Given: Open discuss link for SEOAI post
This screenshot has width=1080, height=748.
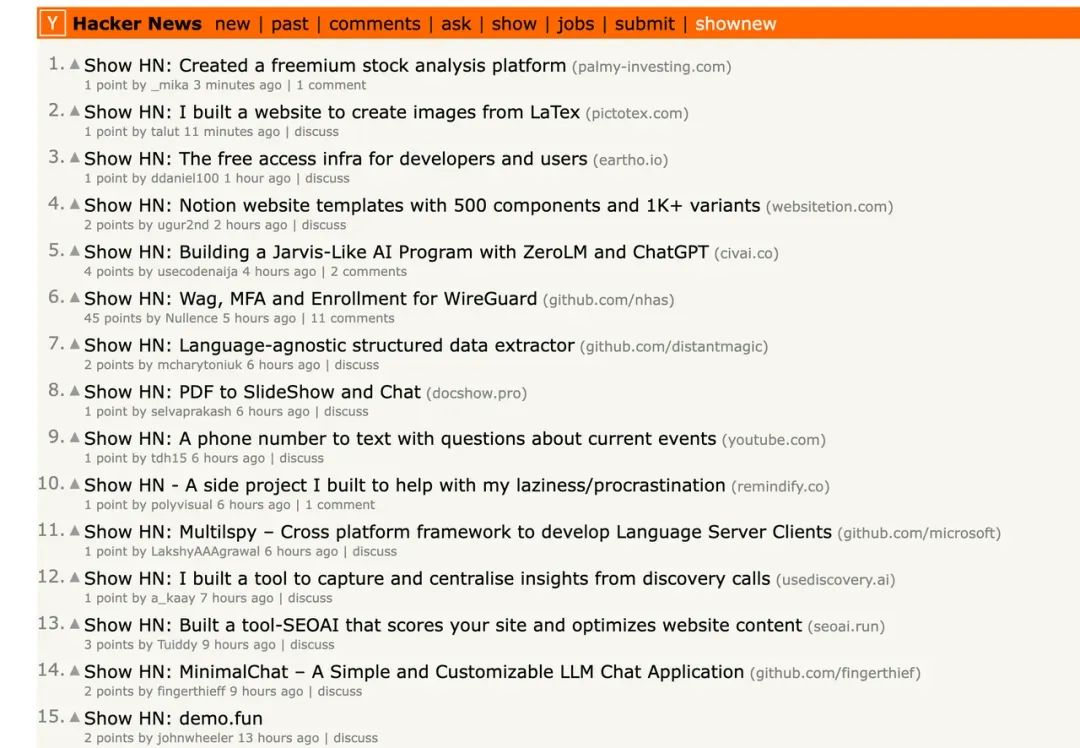Looking at the screenshot, I should point(312,645).
